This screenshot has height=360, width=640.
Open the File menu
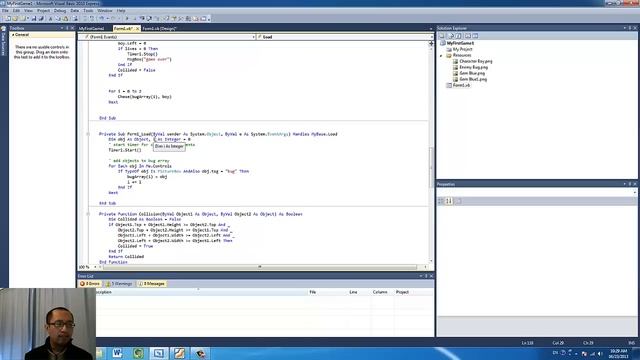coord(5,11)
